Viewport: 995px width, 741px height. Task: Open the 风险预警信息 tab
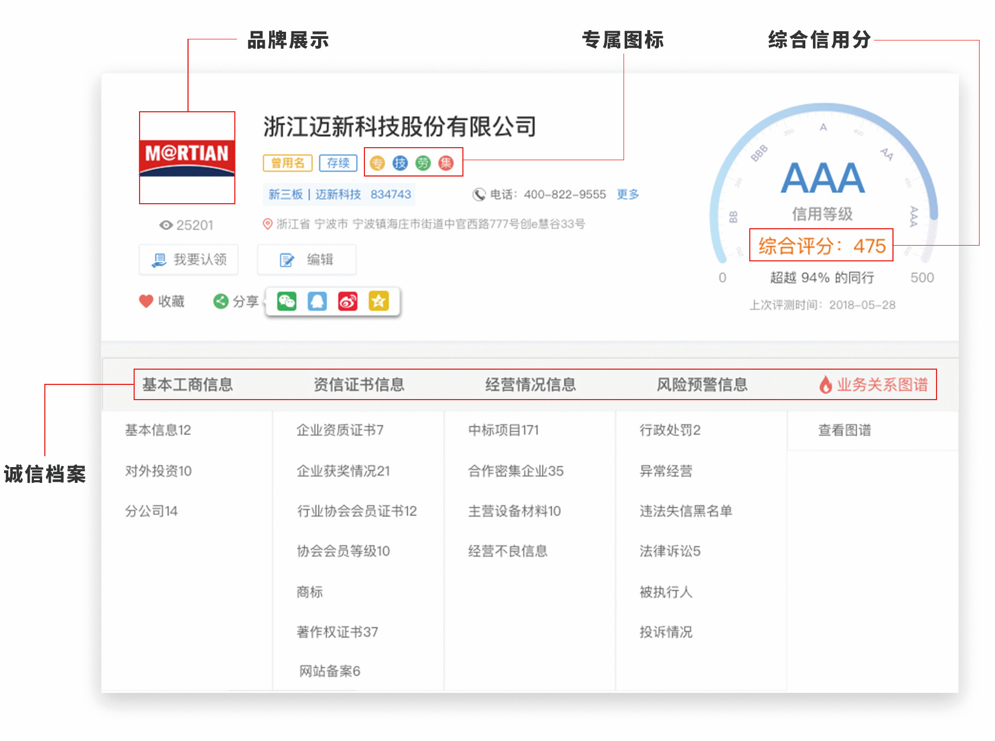[702, 385]
